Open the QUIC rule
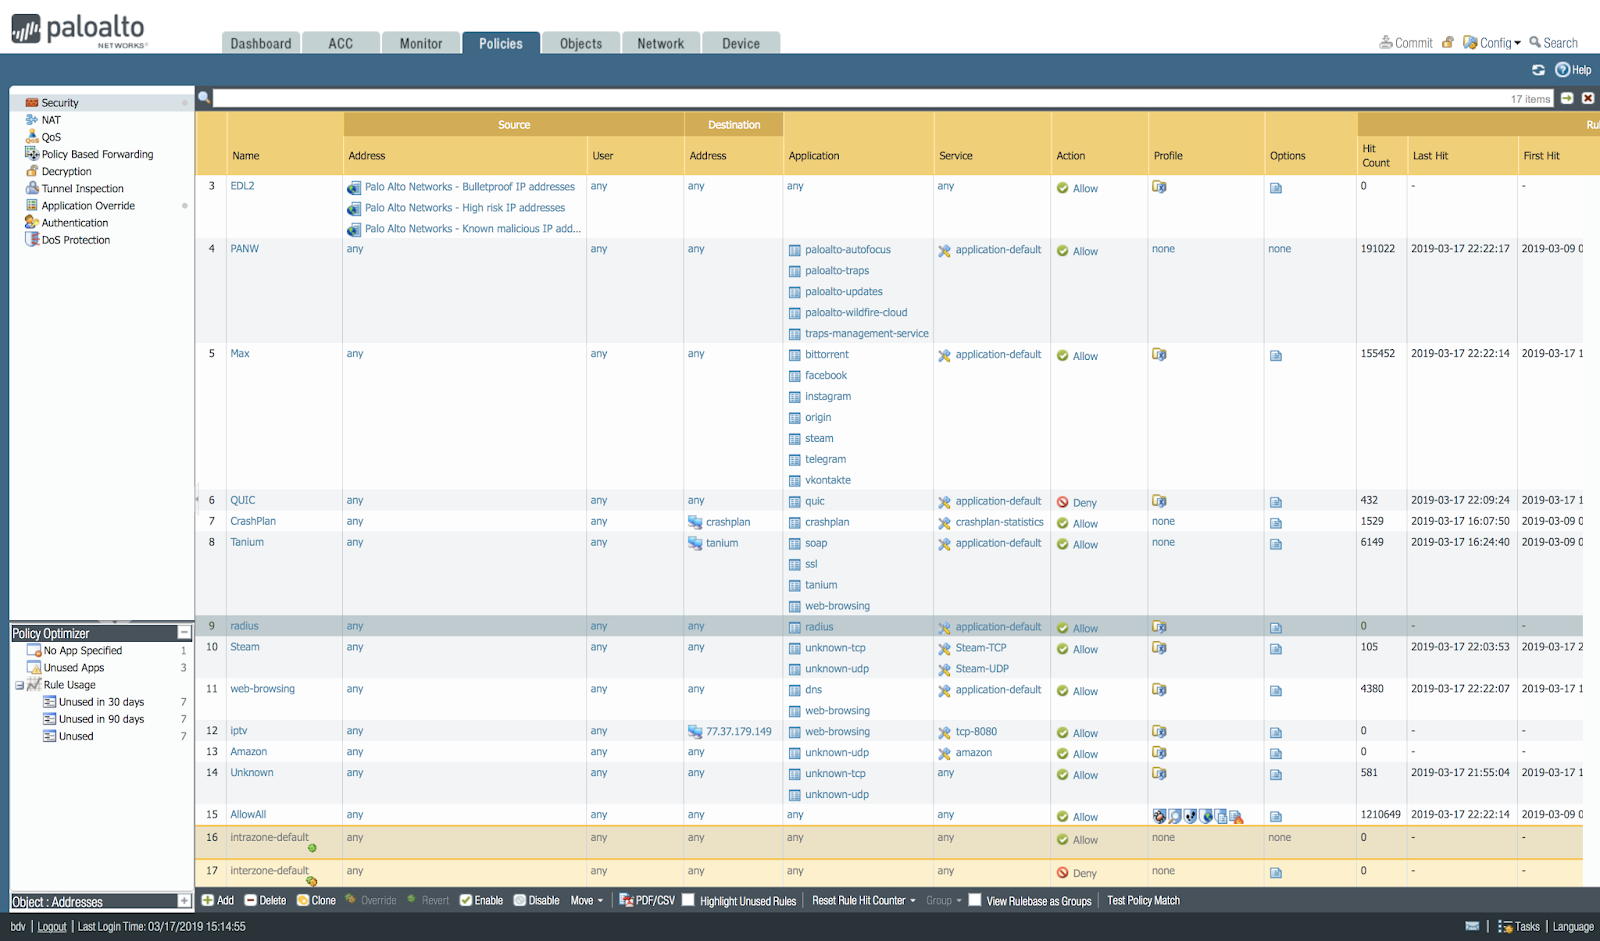The width and height of the screenshot is (1600, 941). tap(243, 500)
